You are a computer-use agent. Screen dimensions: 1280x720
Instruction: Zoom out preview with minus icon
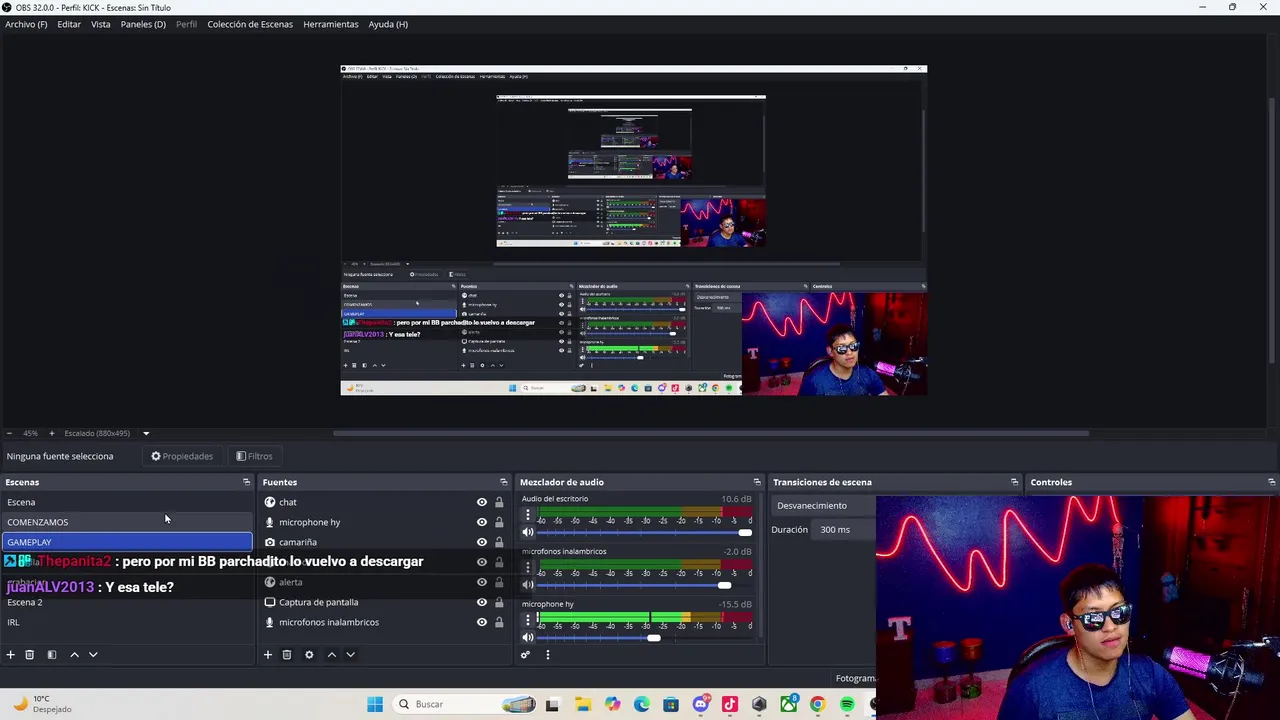[x=10, y=433]
